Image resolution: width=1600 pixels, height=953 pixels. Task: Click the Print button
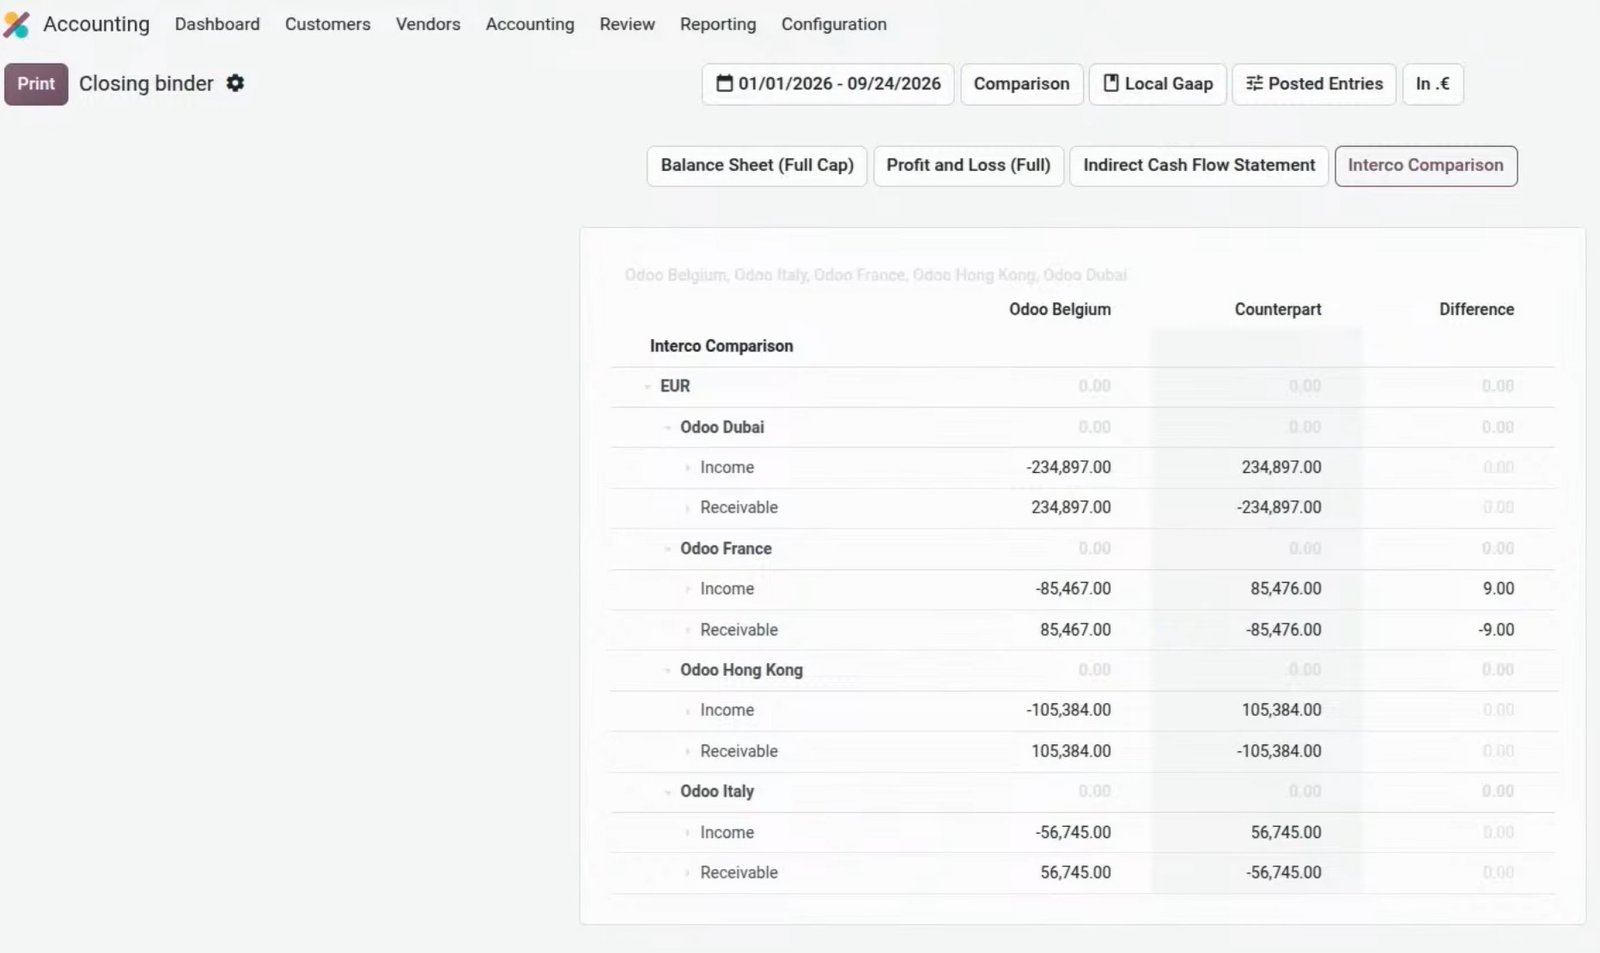tap(36, 84)
